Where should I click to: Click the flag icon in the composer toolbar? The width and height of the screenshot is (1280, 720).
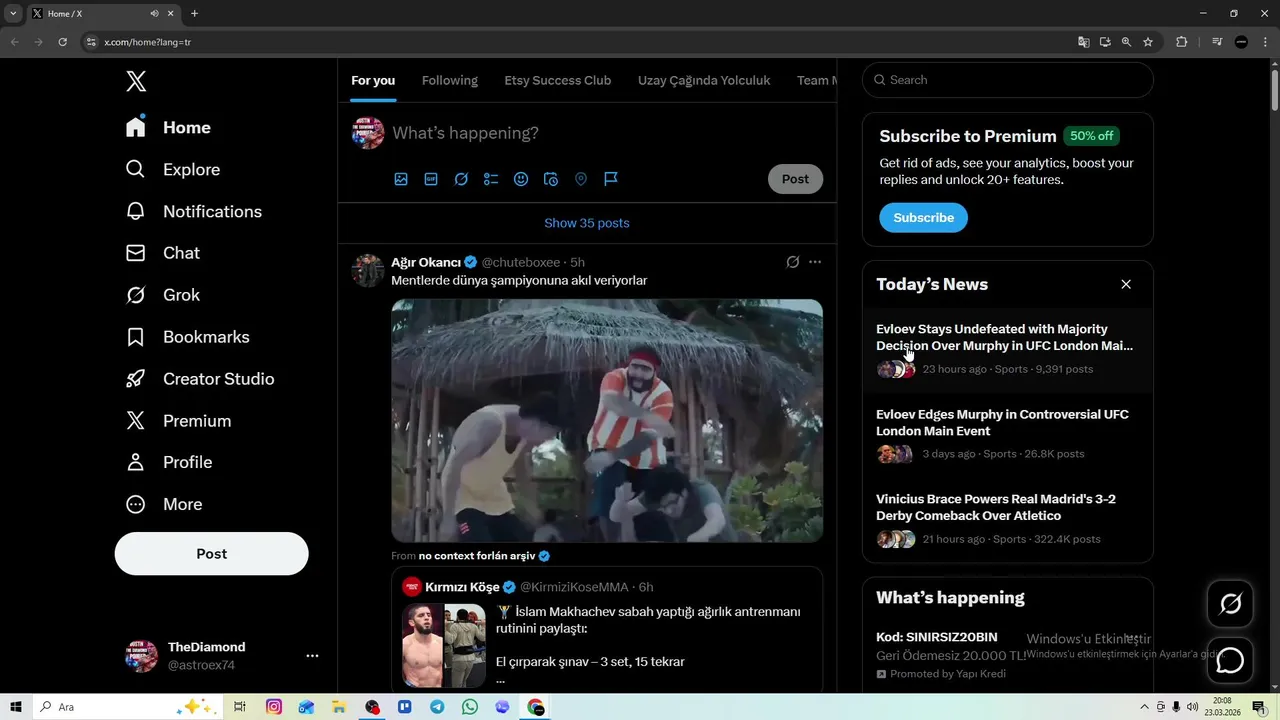(611, 179)
